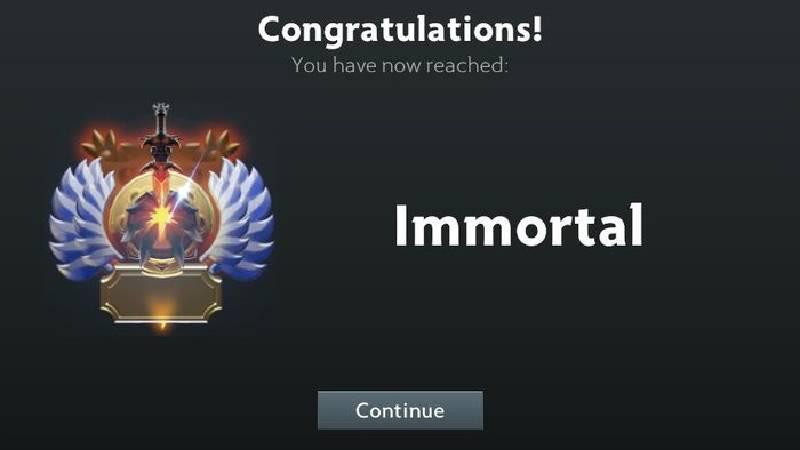Click the orange glow at plaque bottom
Viewport: 800px width, 450px height.
[162, 312]
